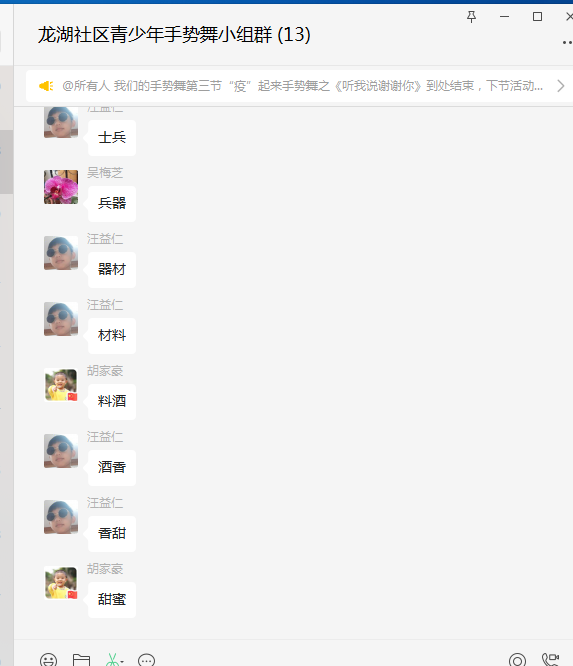Image resolution: width=573 pixels, height=666 pixels.
Task: Open the three-dots chat info menu
Action: 567,42
